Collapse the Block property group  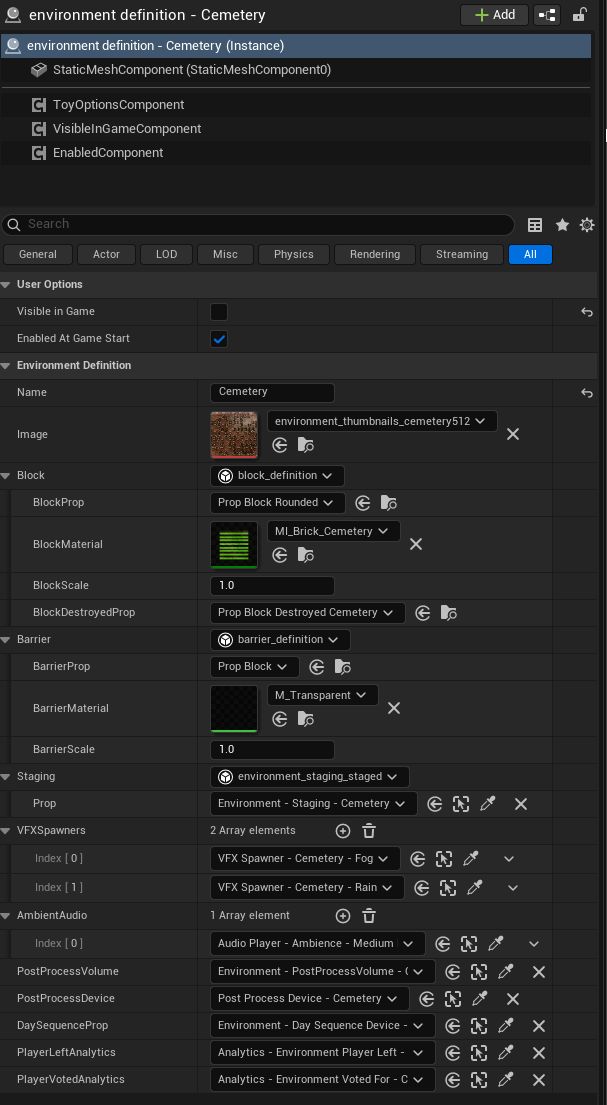point(6,476)
